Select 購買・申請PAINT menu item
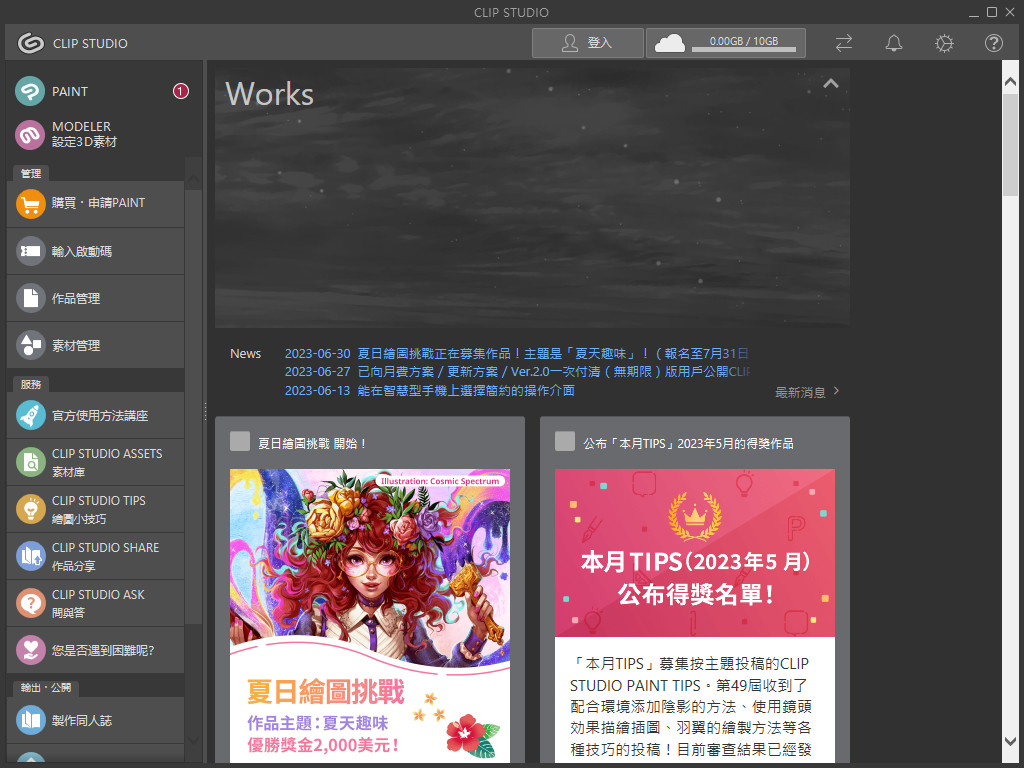 click(x=95, y=204)
